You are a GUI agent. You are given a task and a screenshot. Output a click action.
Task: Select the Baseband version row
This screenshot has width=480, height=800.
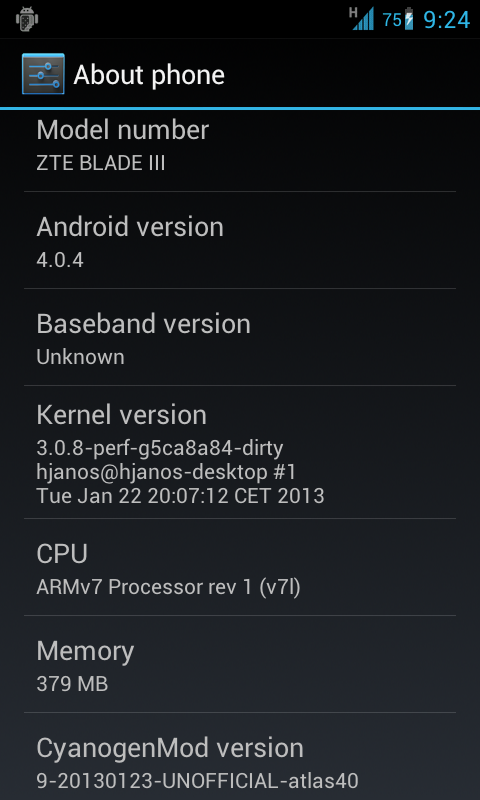pyautogui.click(x=240, y=337)
